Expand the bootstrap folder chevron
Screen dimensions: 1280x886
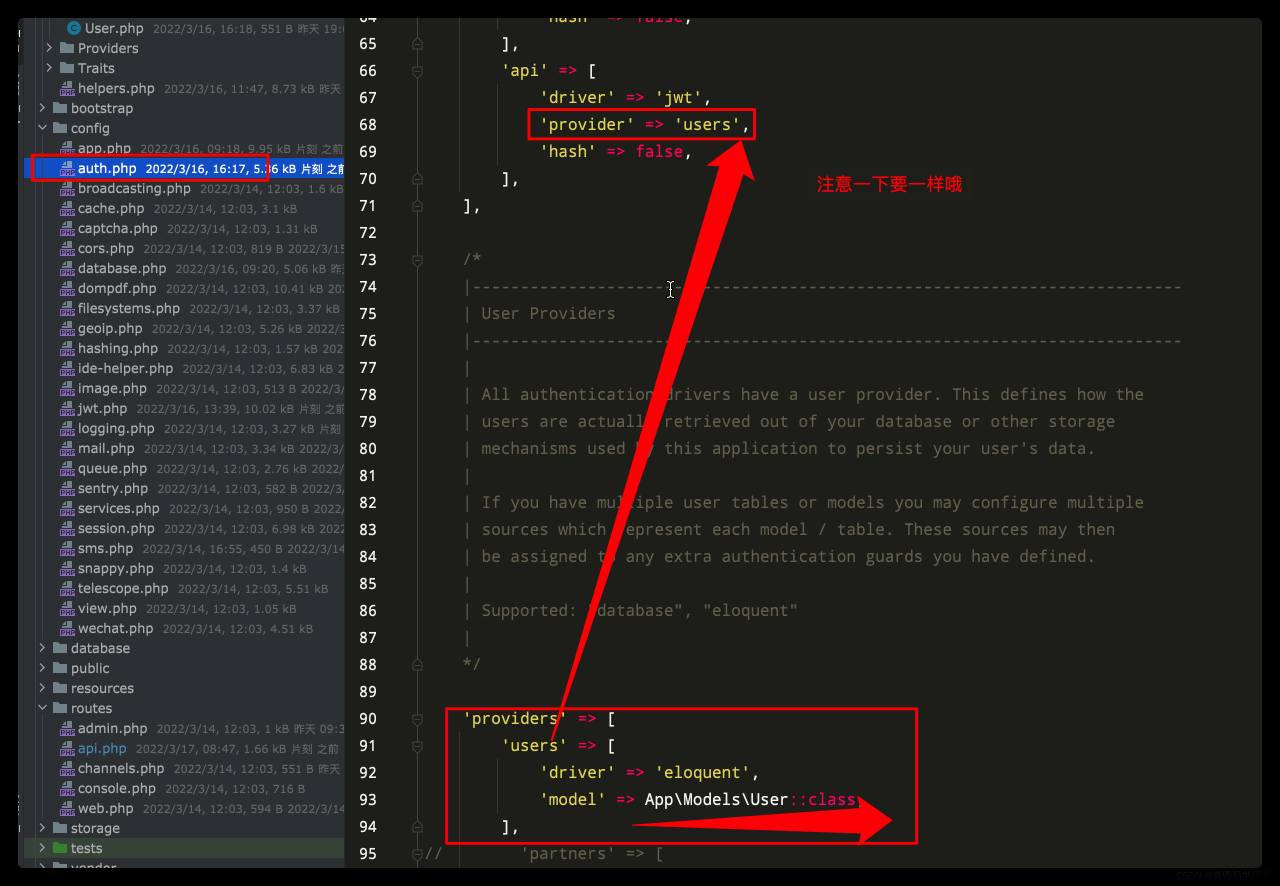click(x=42, y=108)
